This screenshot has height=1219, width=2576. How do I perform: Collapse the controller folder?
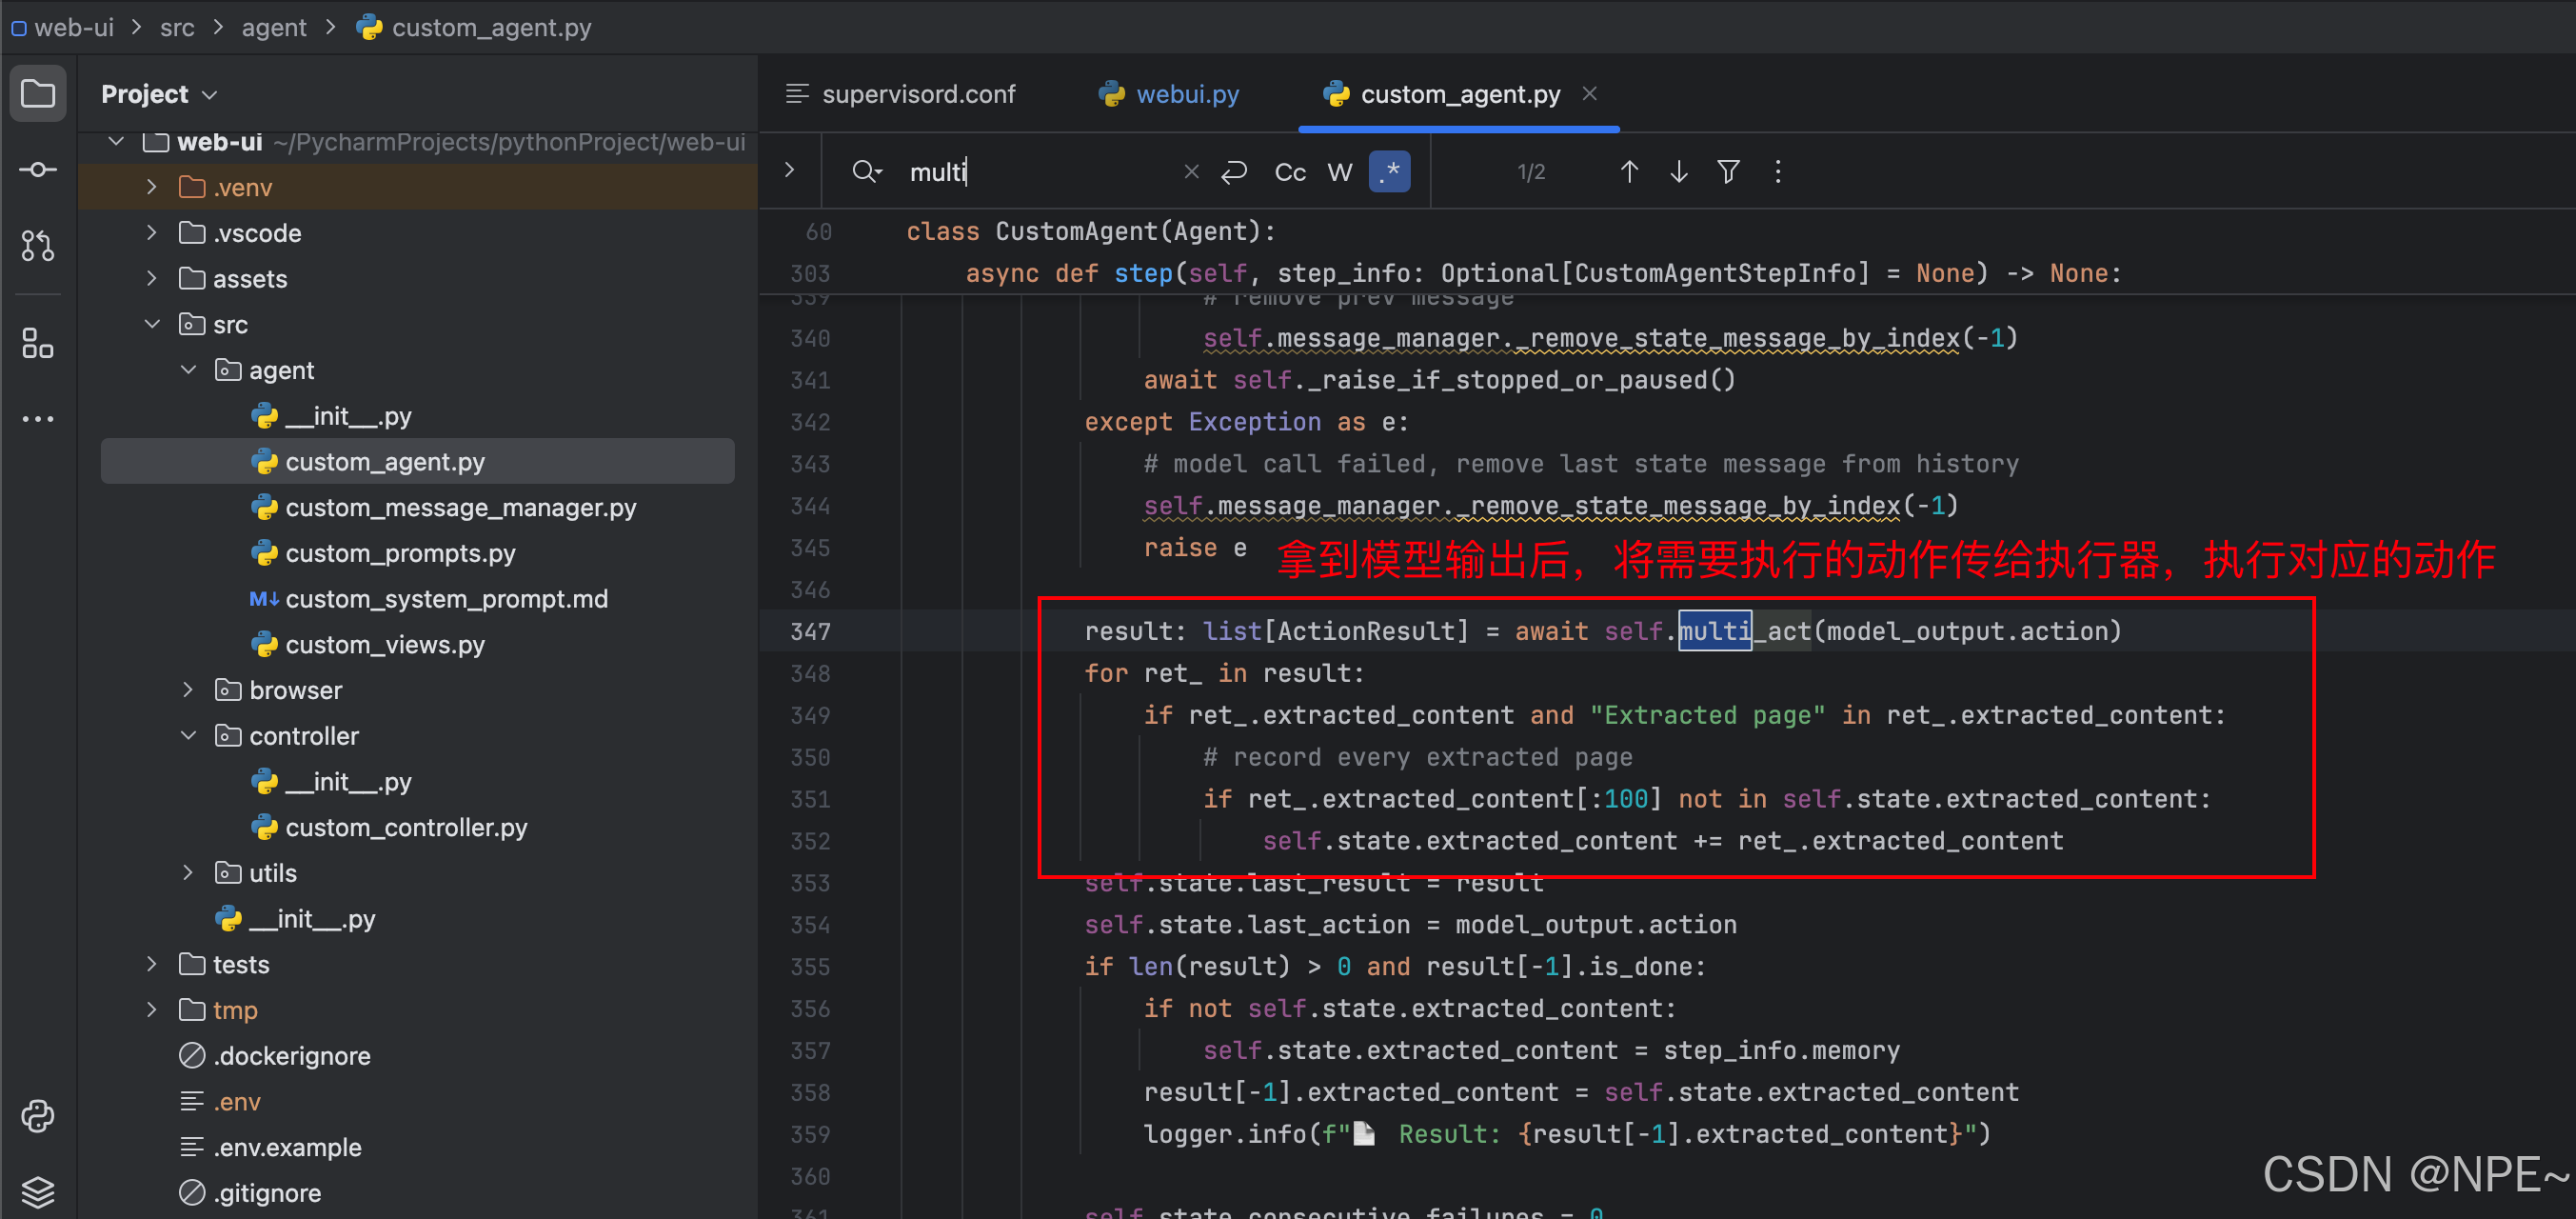pos(188,736)
